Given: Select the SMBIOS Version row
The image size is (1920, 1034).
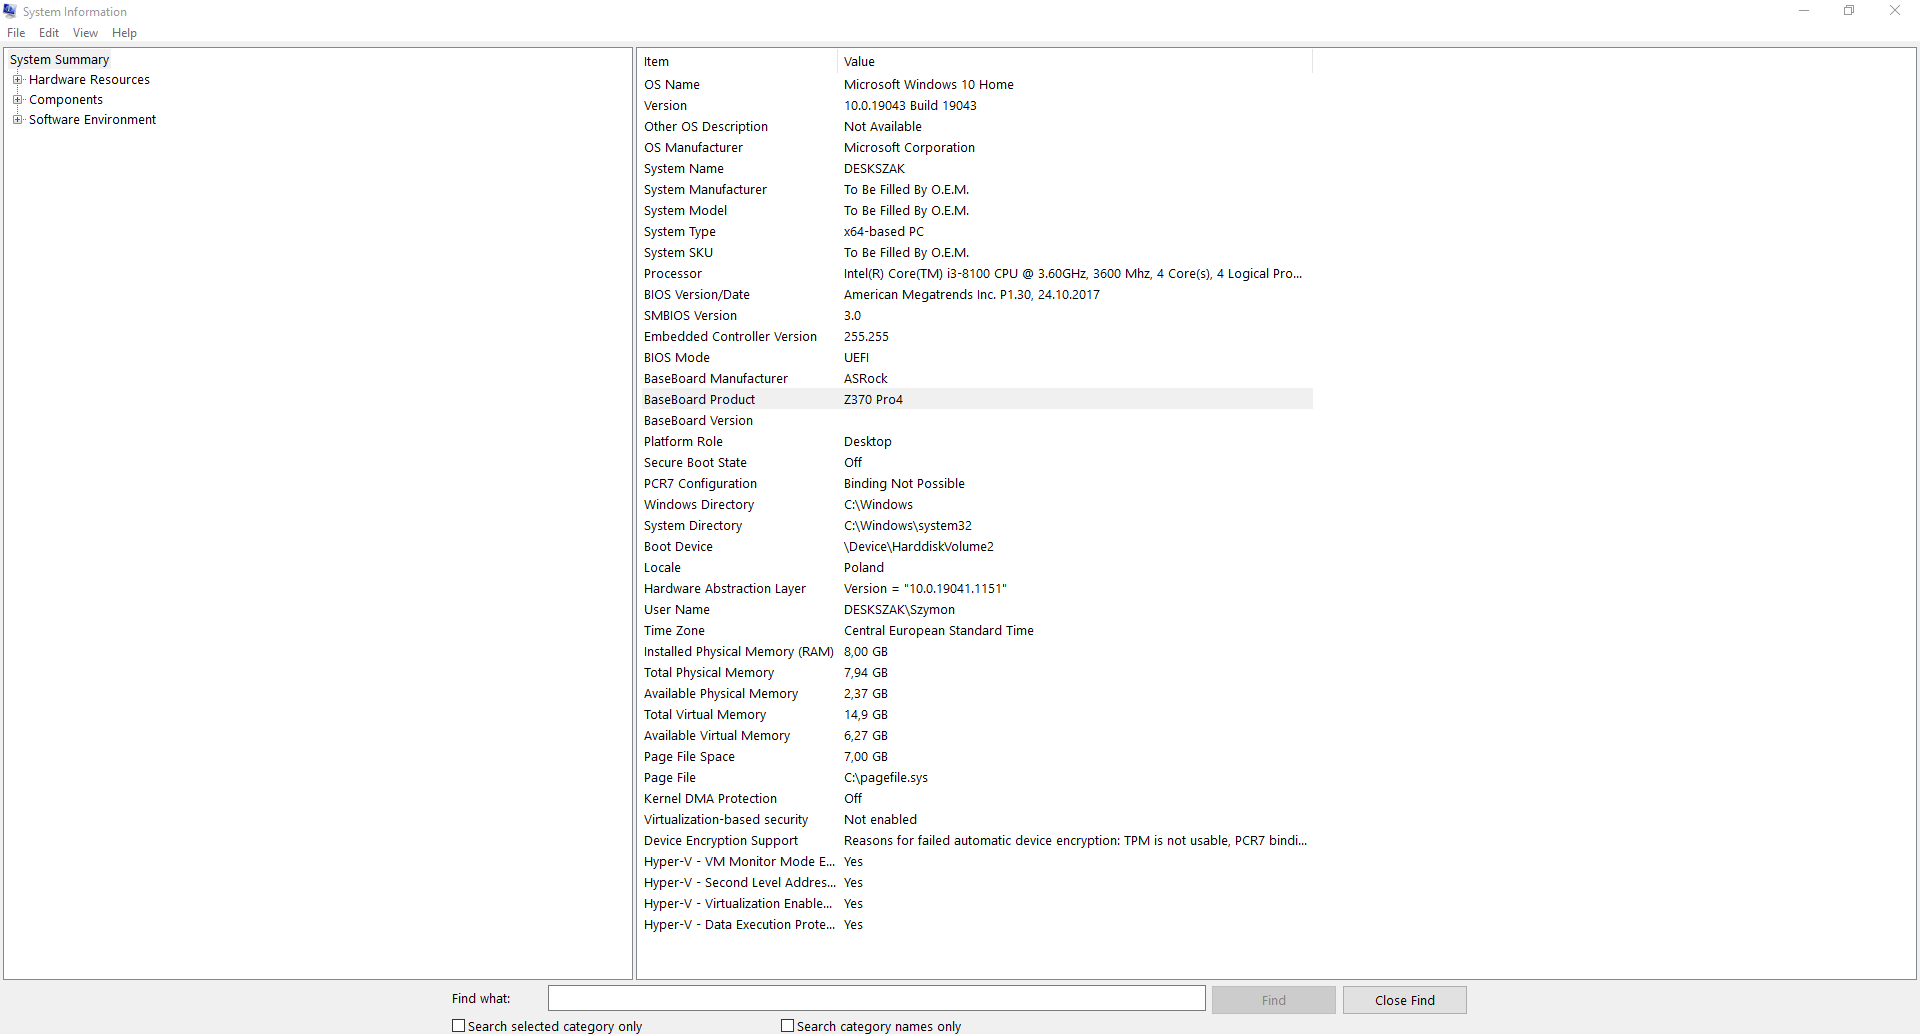Looking at the screenshot, I should coord(975,316).
